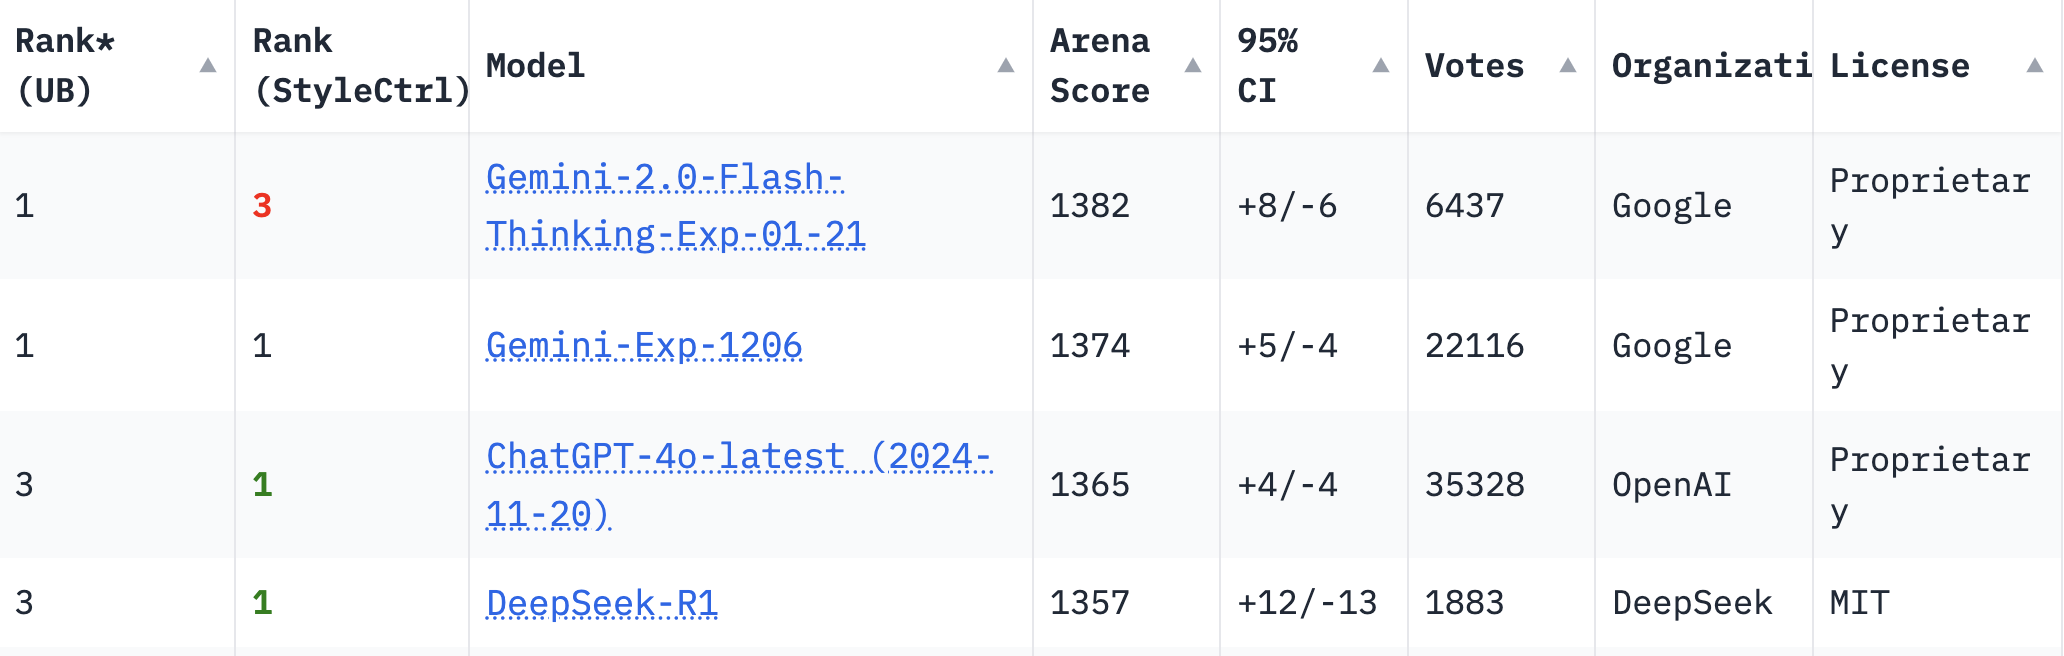Click the 95% CI sort arrow
Viewport: 2064px width, 656px height.
1381,66
